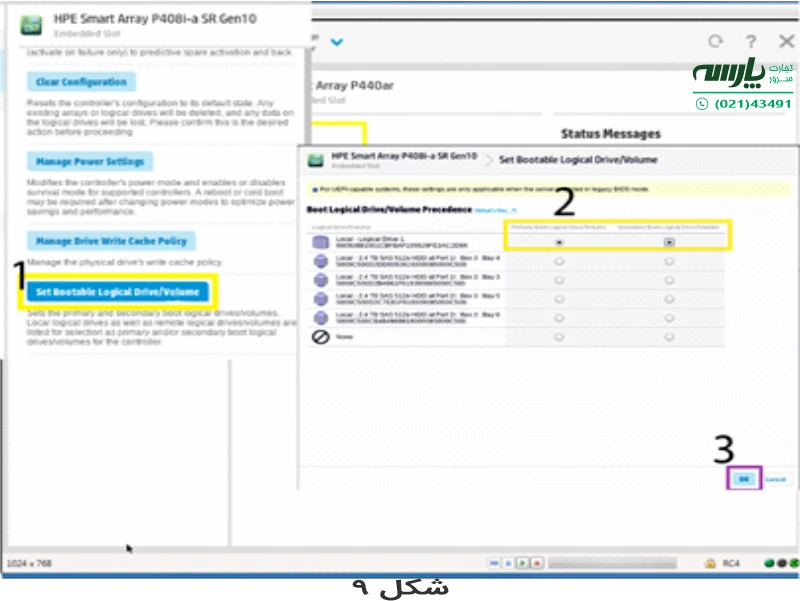Select Bay 4 drive as secondary boot volume

click(669, 261)
